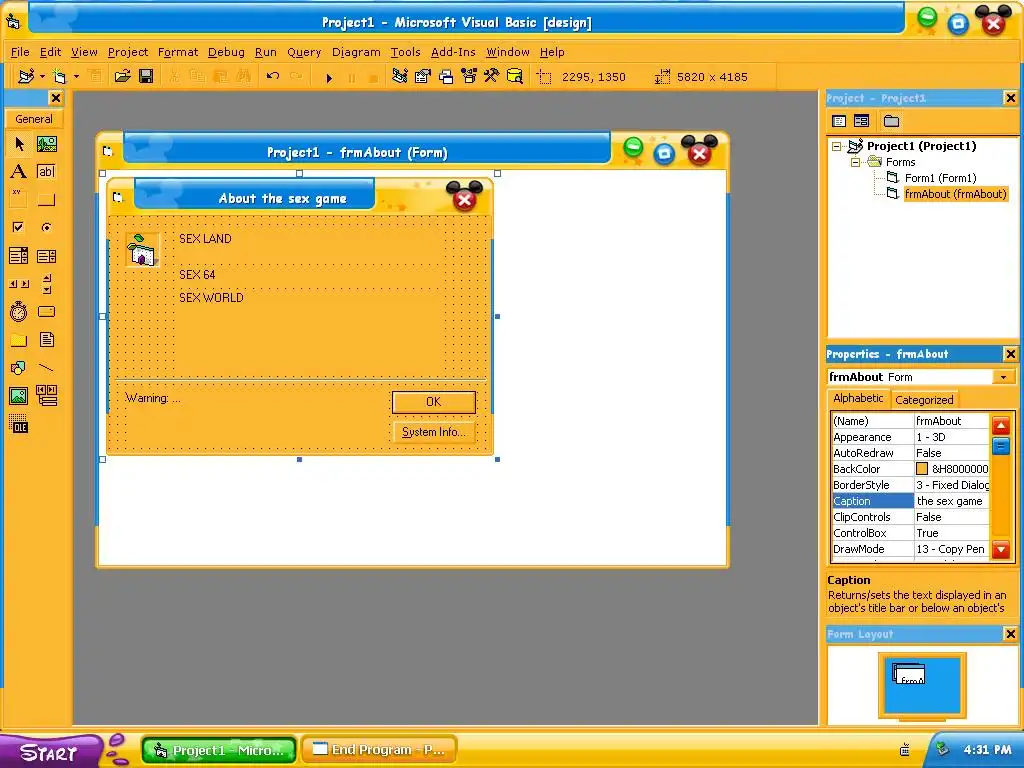Select frmAbout (frmAbout) in project tree
The image size is (1024, 768).
pyautogui.click(x=955, y=194)
